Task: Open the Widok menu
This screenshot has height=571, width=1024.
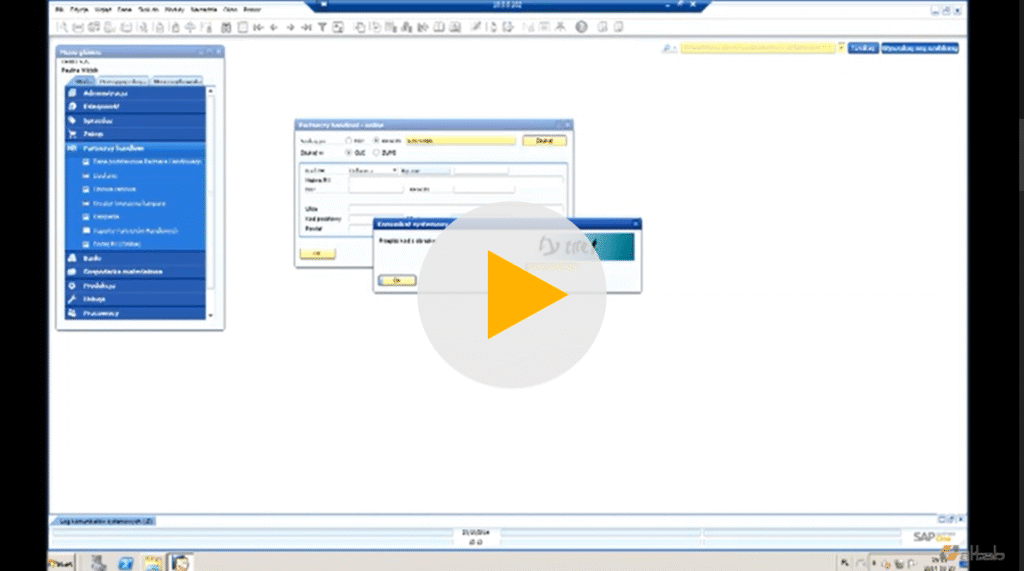Action: [103, 10]
